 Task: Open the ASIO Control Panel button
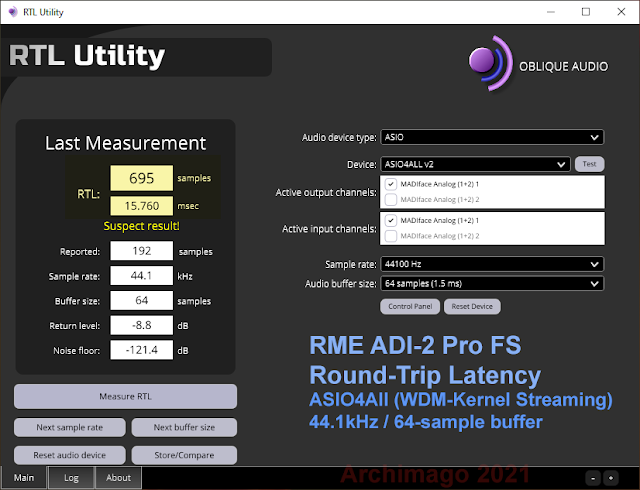410,307
